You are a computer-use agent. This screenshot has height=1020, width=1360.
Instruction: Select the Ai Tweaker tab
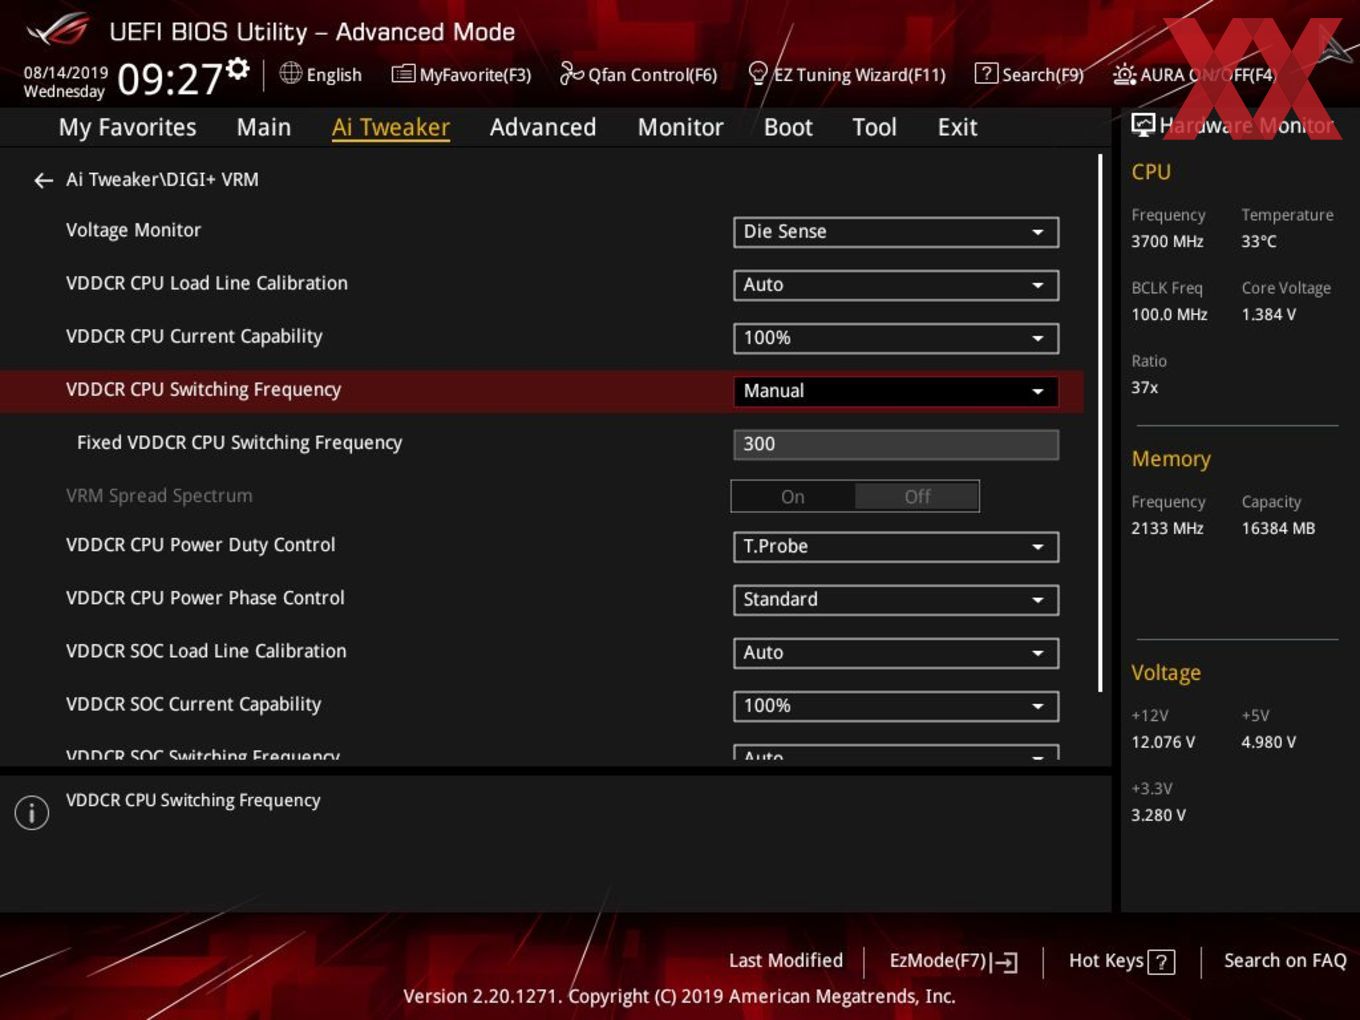pos(391,127)
